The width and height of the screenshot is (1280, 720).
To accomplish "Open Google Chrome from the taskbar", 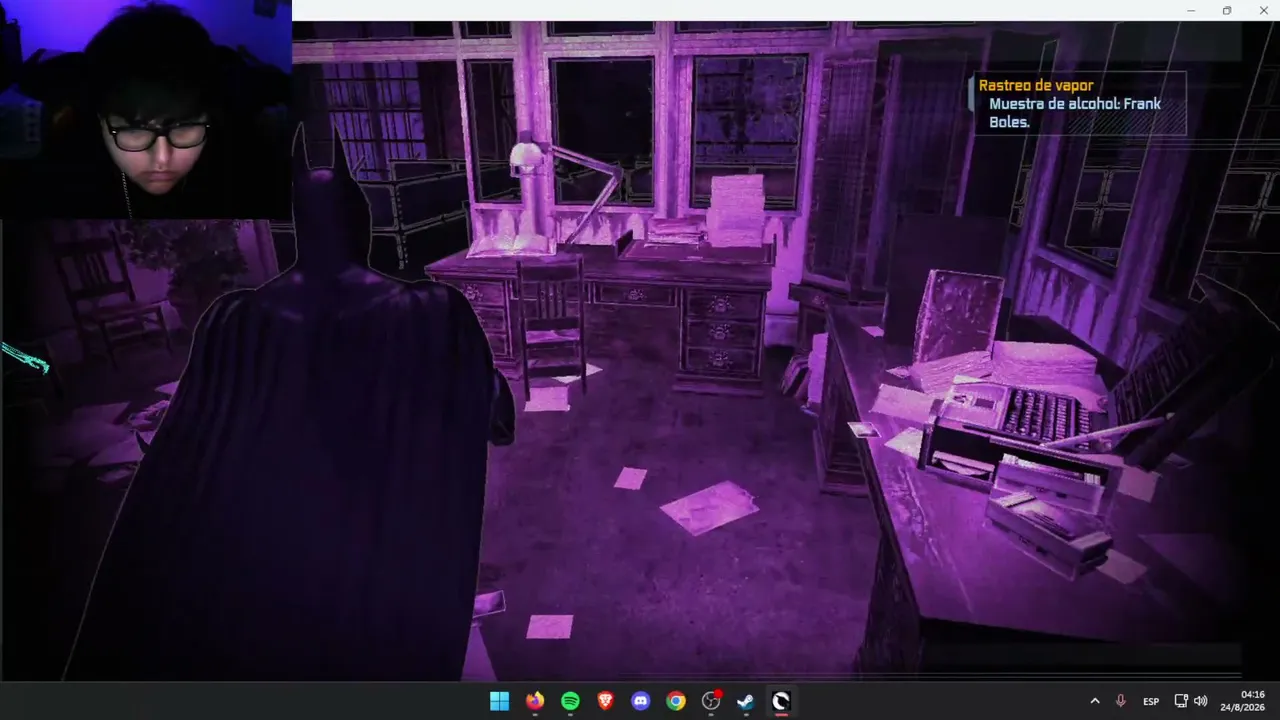I will click(x=676, y=701).
